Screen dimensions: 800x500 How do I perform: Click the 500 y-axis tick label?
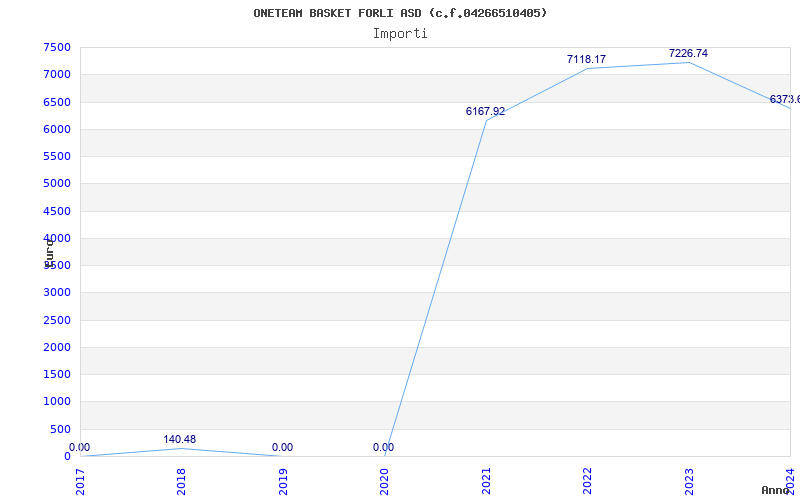coord(60,430)
